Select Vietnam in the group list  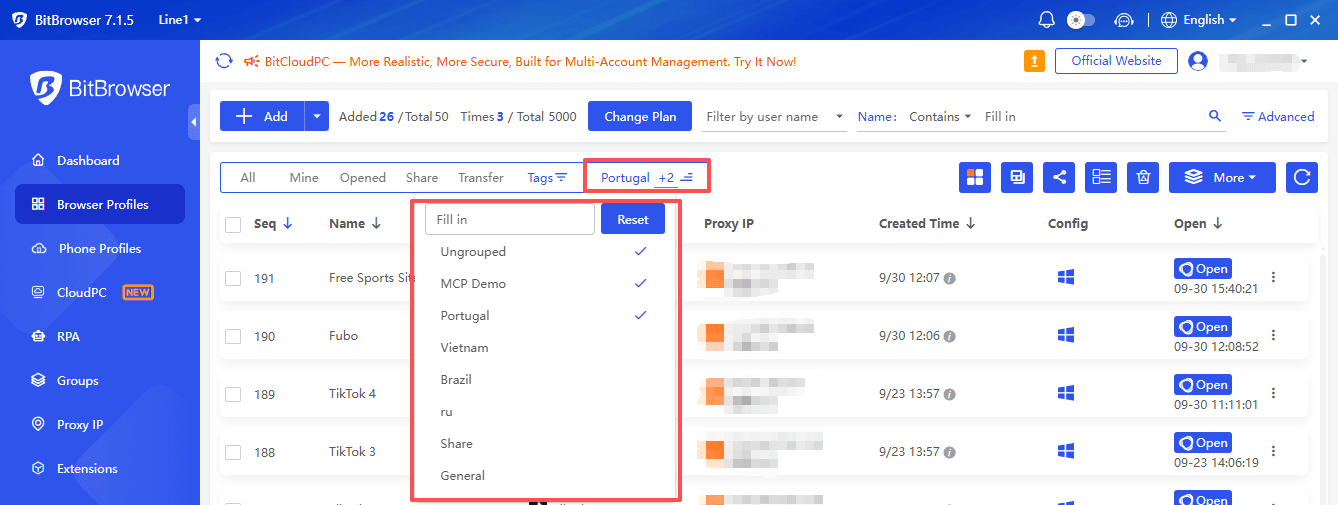545,348
